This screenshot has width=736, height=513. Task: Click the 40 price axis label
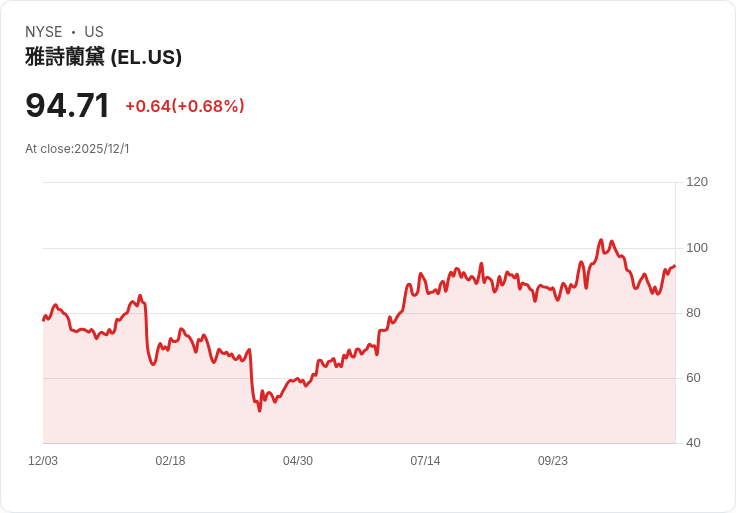pos(693,443)
